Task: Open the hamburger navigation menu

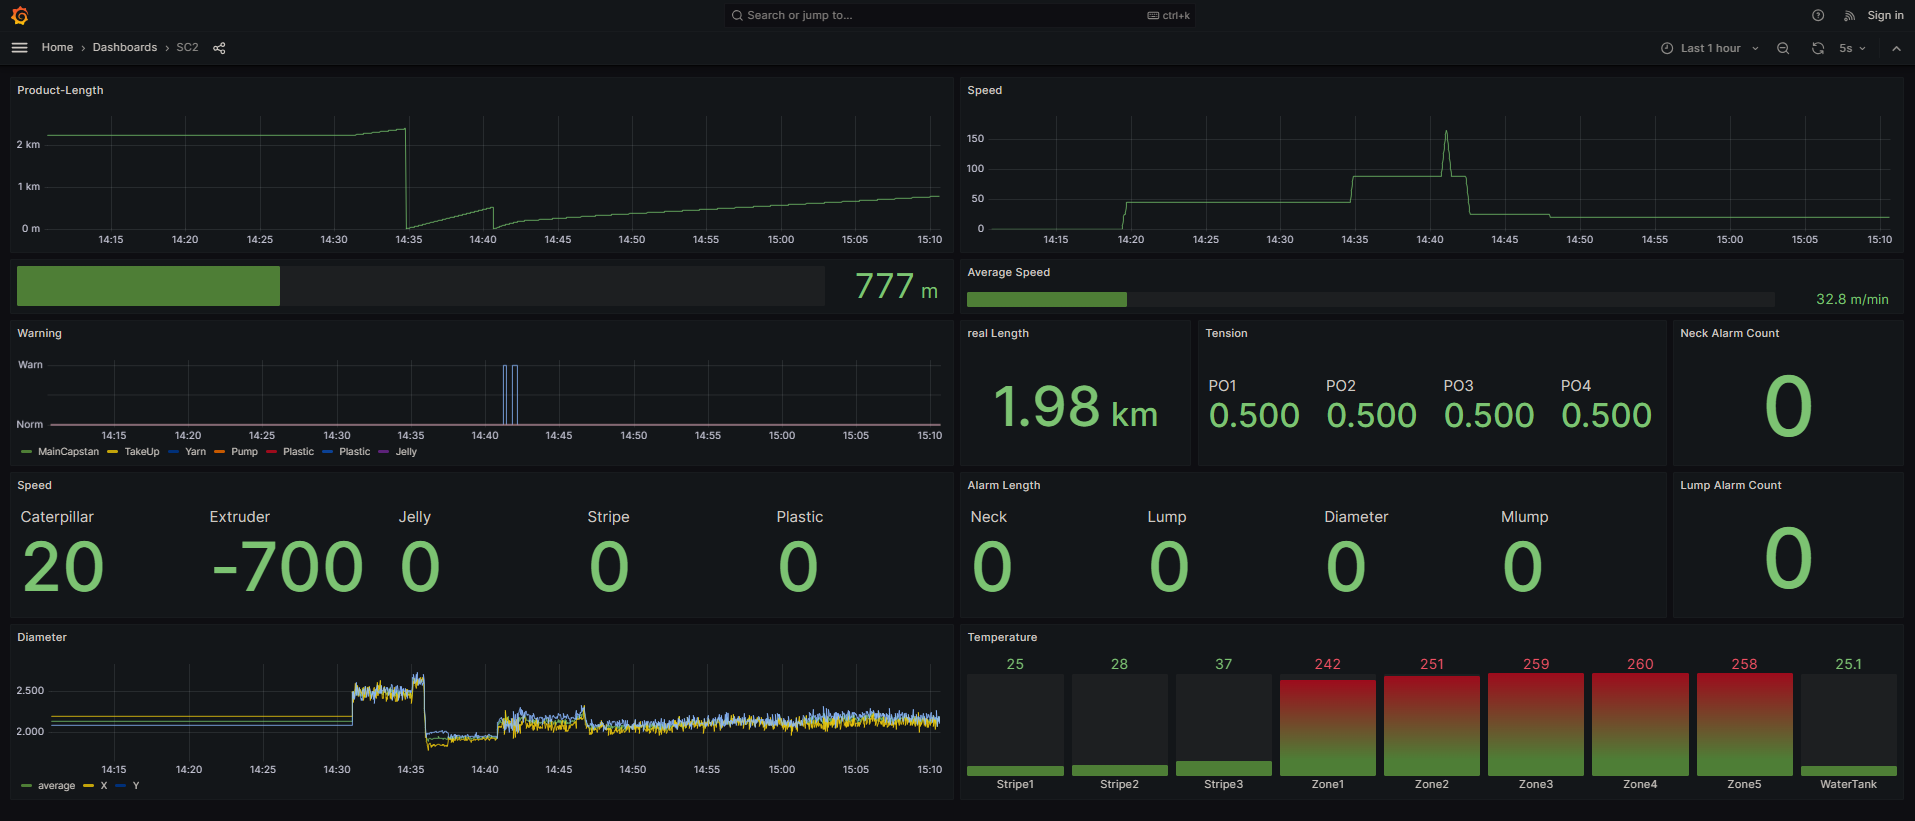Action: point(19,48)
